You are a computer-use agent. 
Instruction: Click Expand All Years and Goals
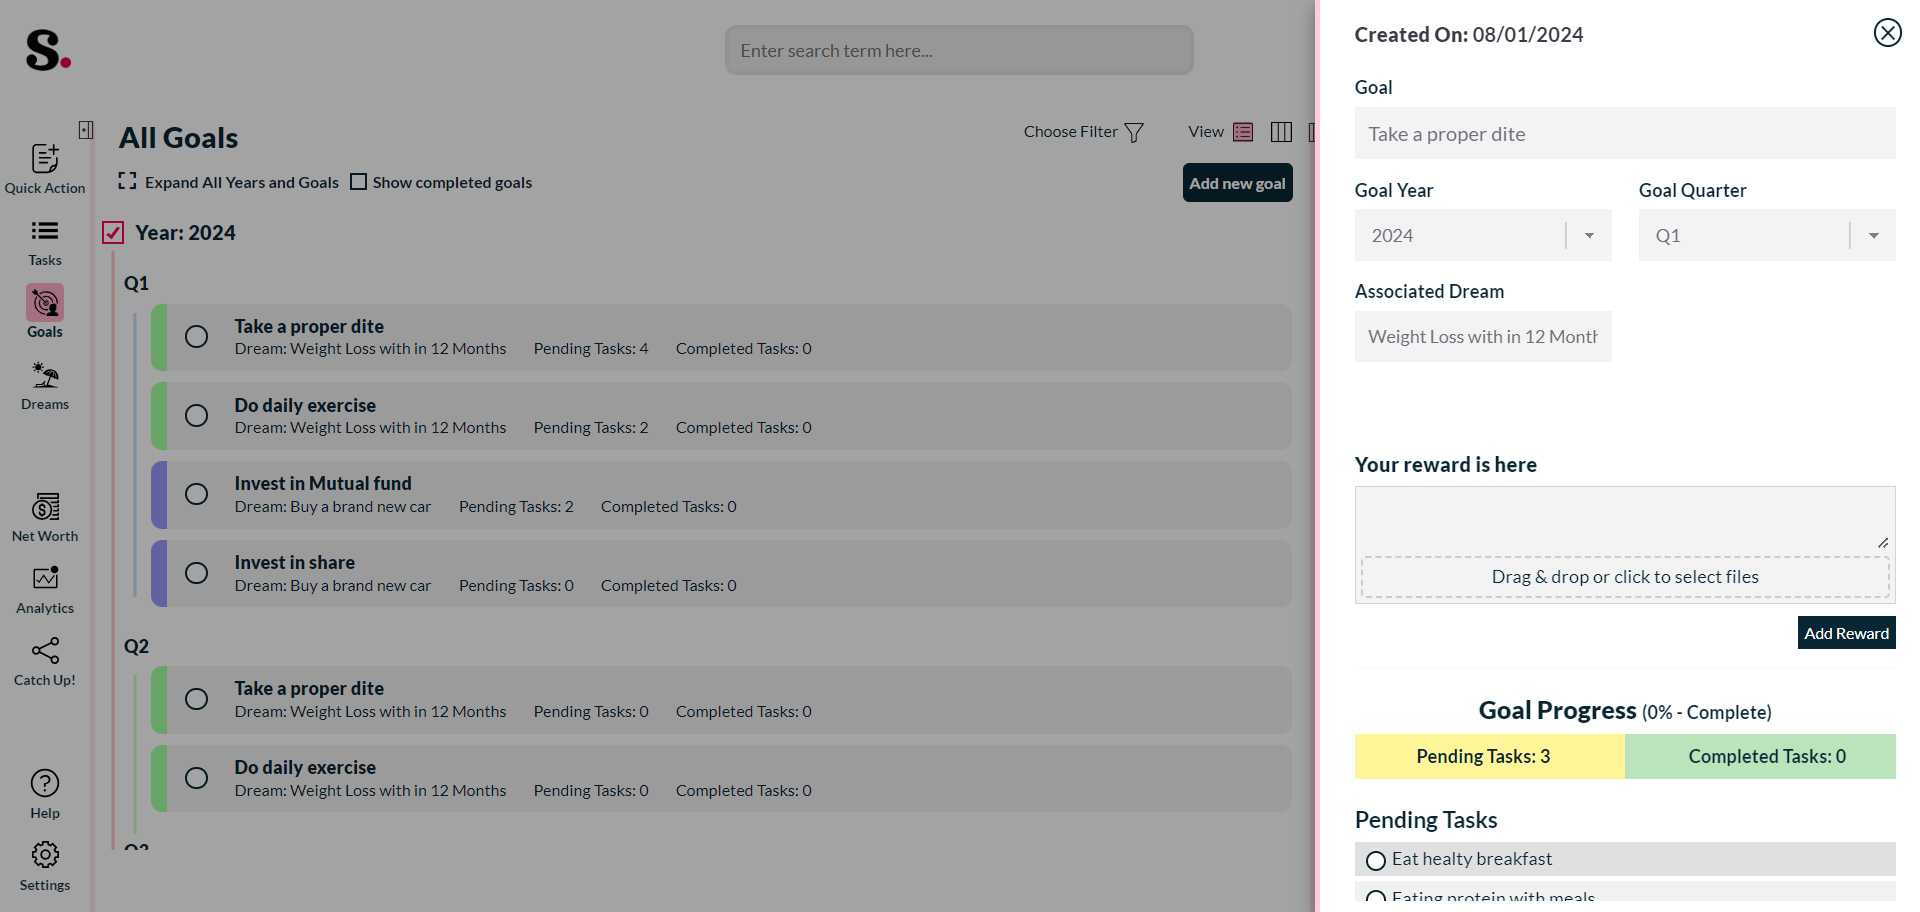[229, 182]
